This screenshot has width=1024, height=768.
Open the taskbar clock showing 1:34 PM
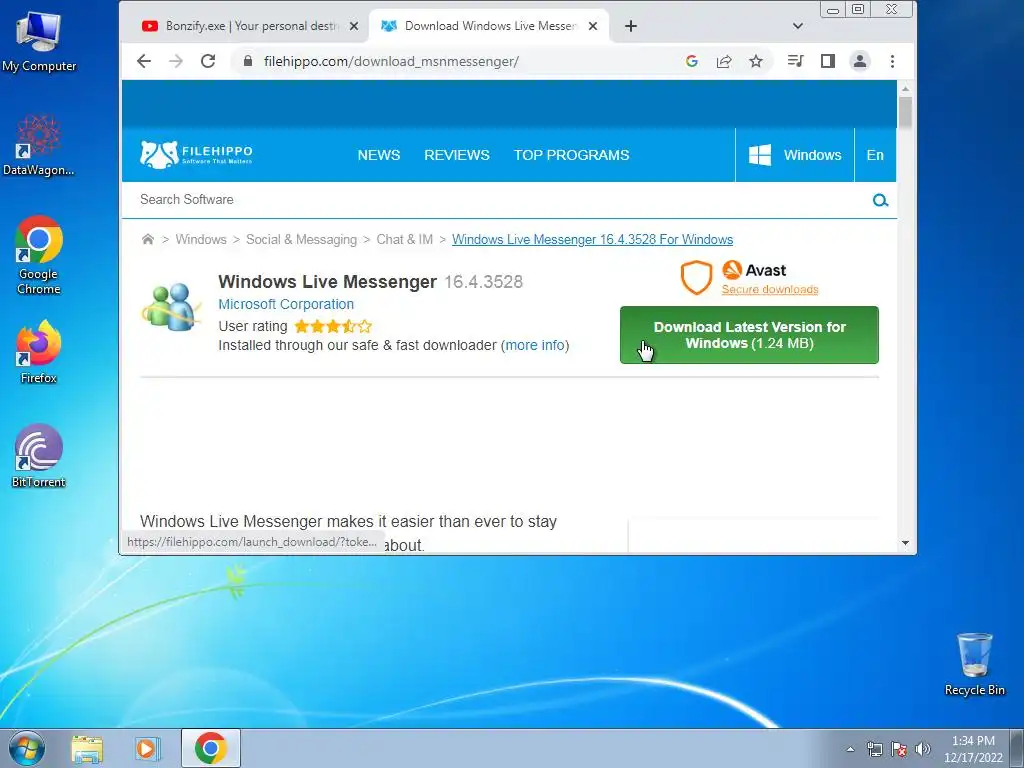[973, 748]
